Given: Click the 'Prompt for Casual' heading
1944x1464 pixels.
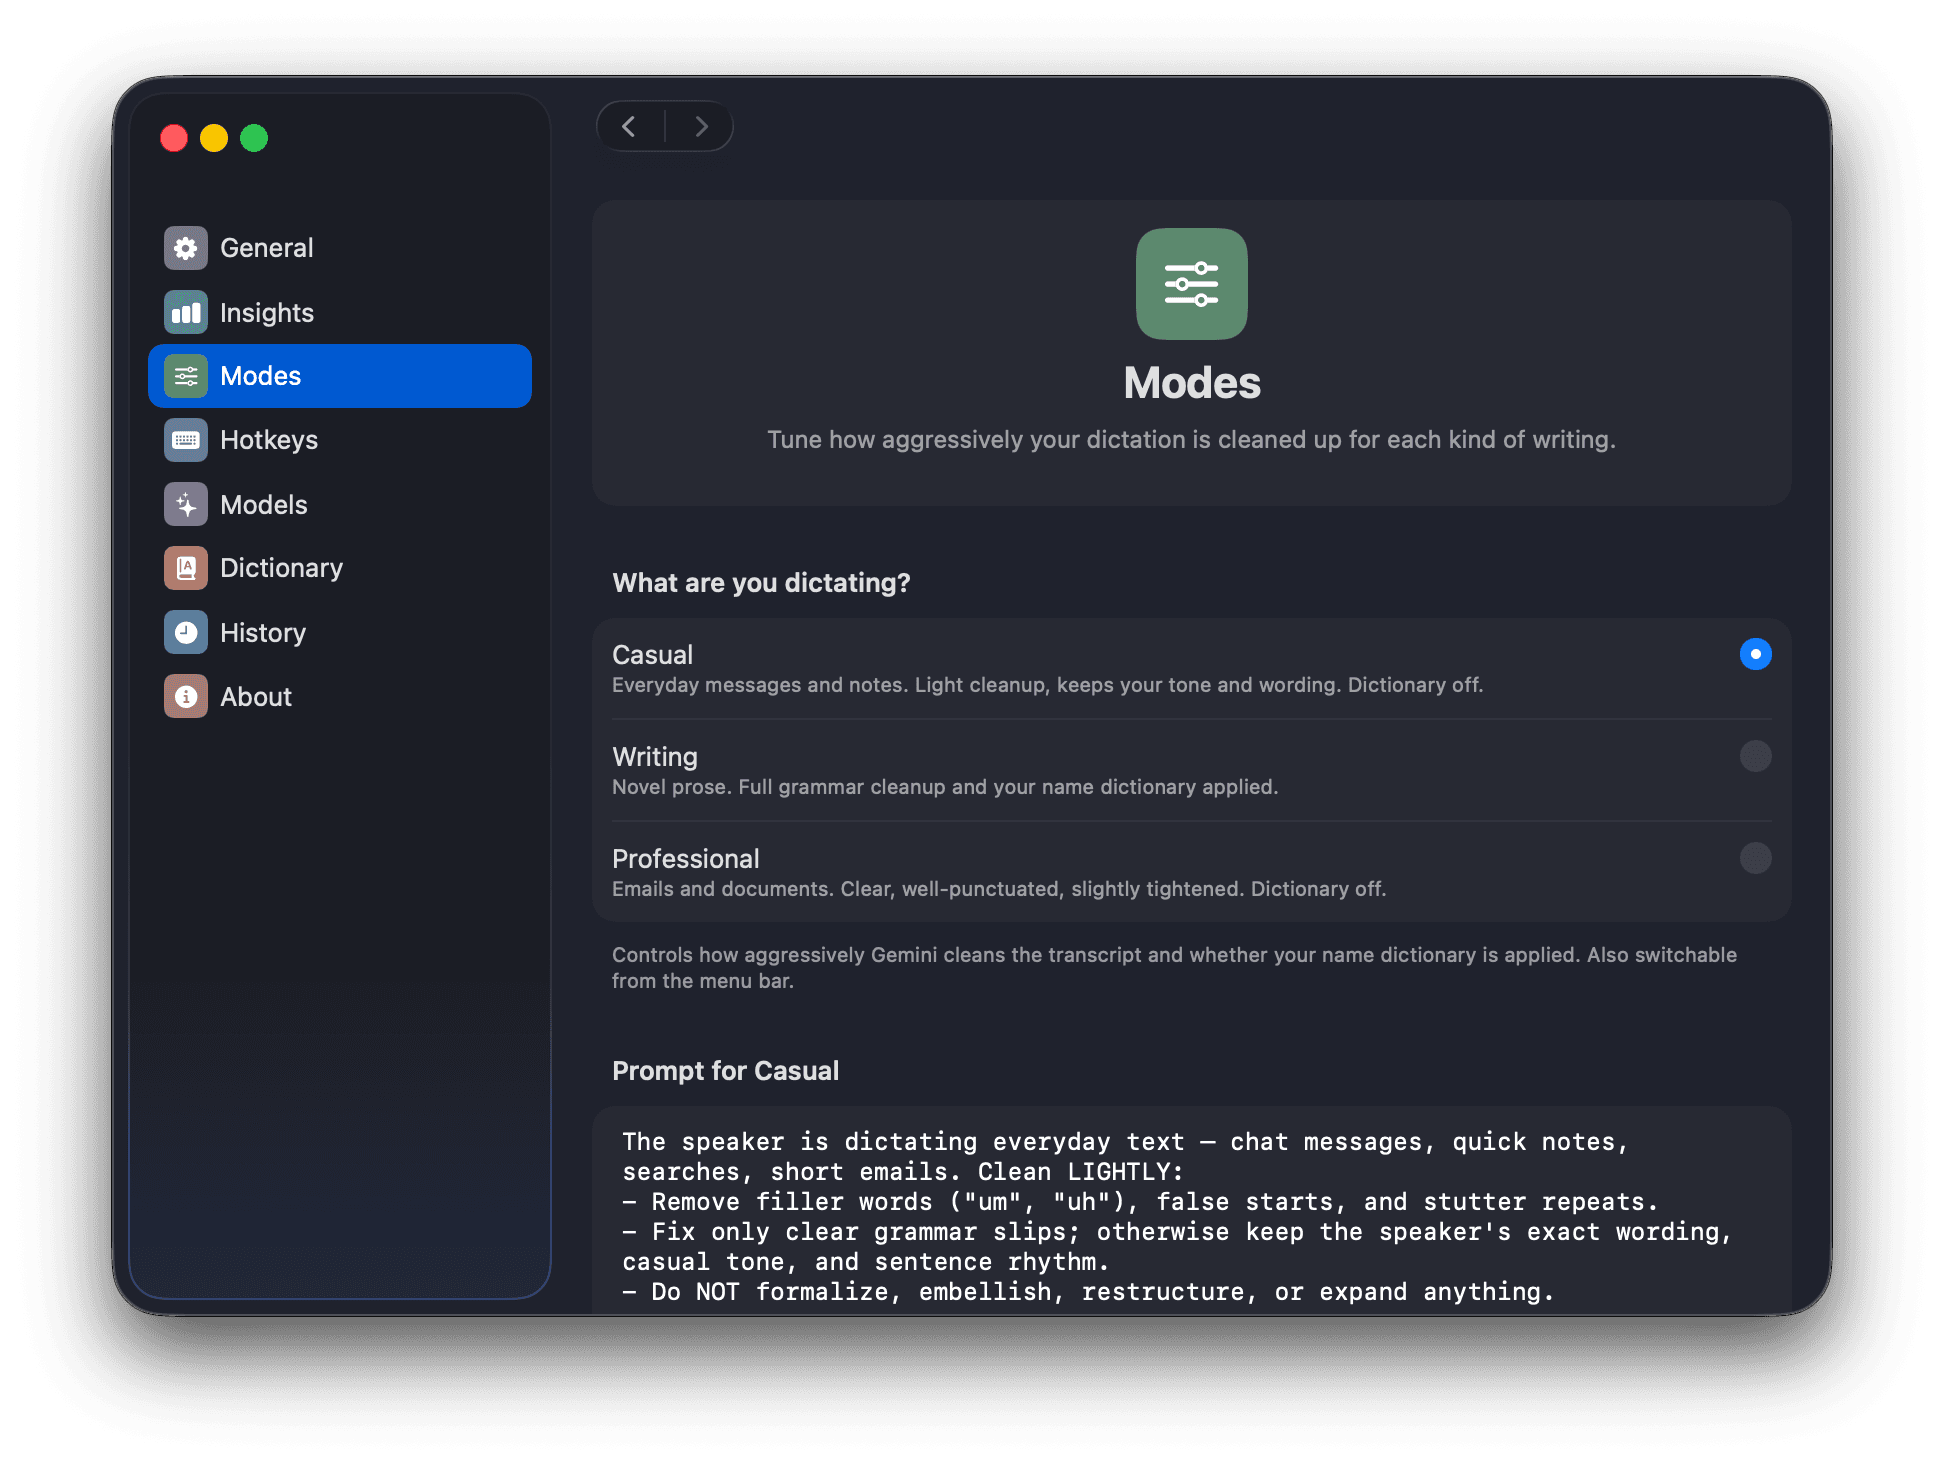Looking at the screenshot, I should [x=725, y=1071].
